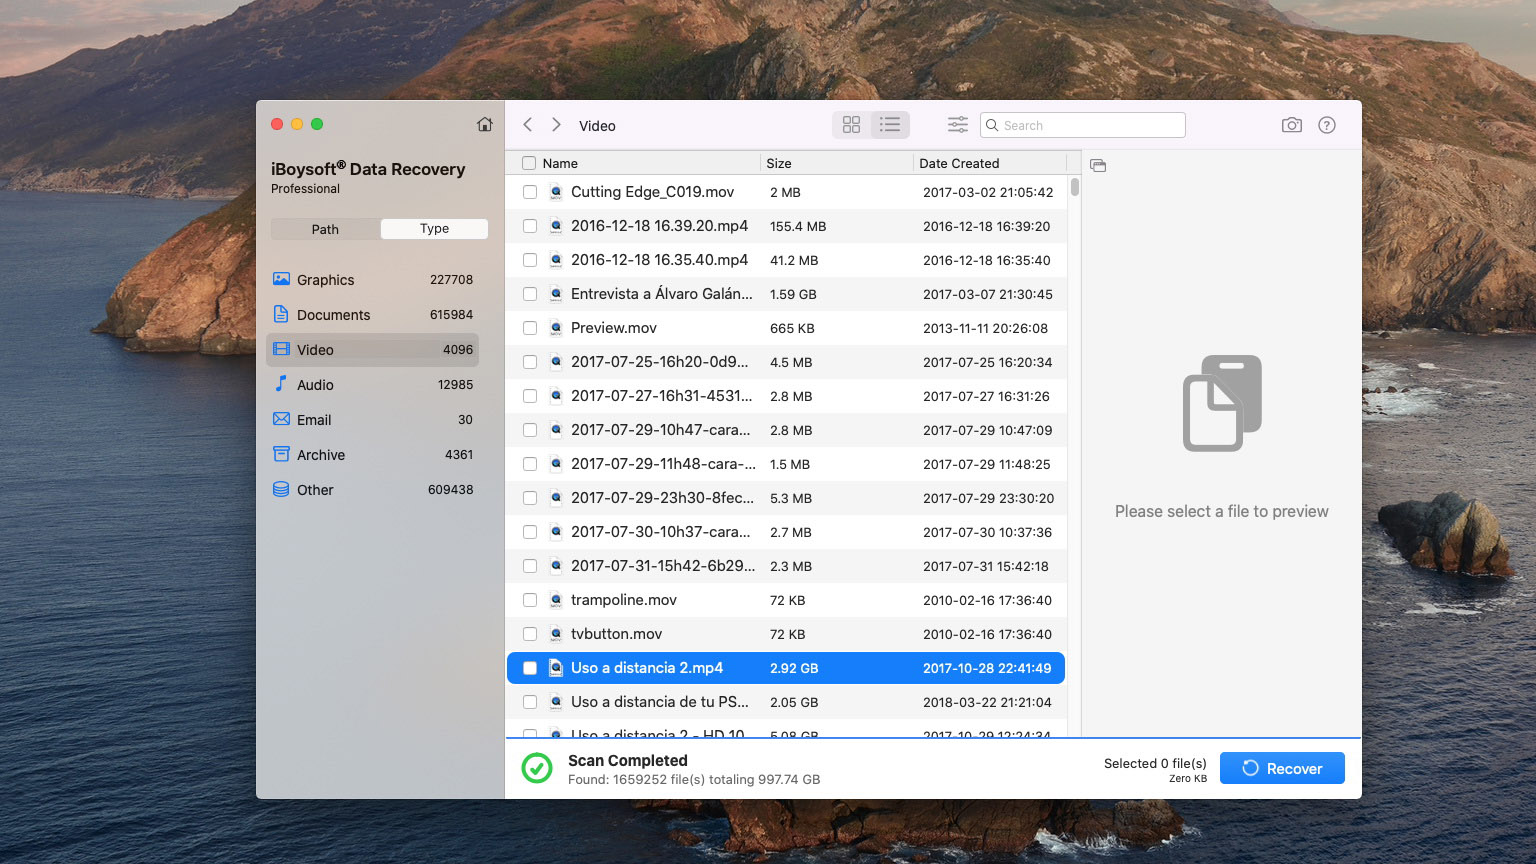
Task: Navigate back with left chevron
Action: point(528,125)
